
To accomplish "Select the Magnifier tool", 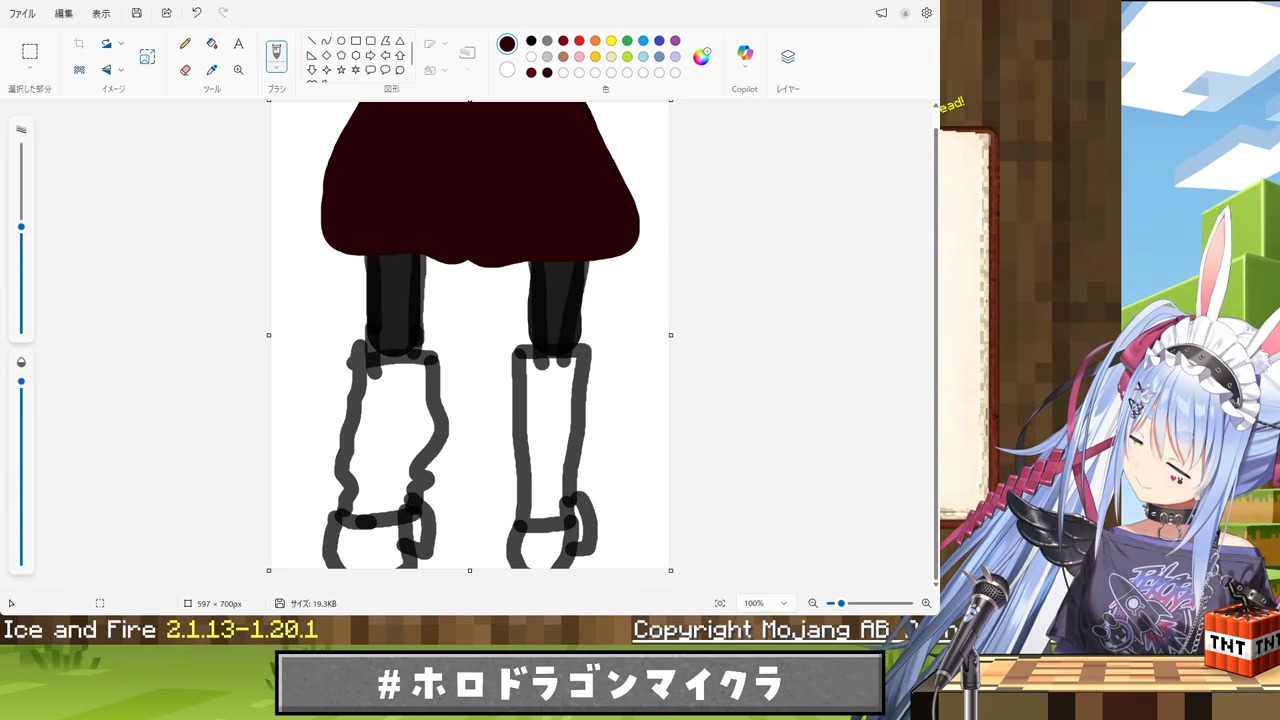I will click(x=238, y=70).
